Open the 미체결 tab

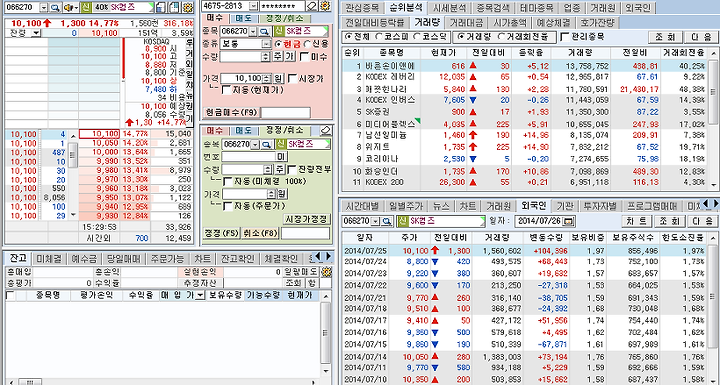(x=50, y=258)
